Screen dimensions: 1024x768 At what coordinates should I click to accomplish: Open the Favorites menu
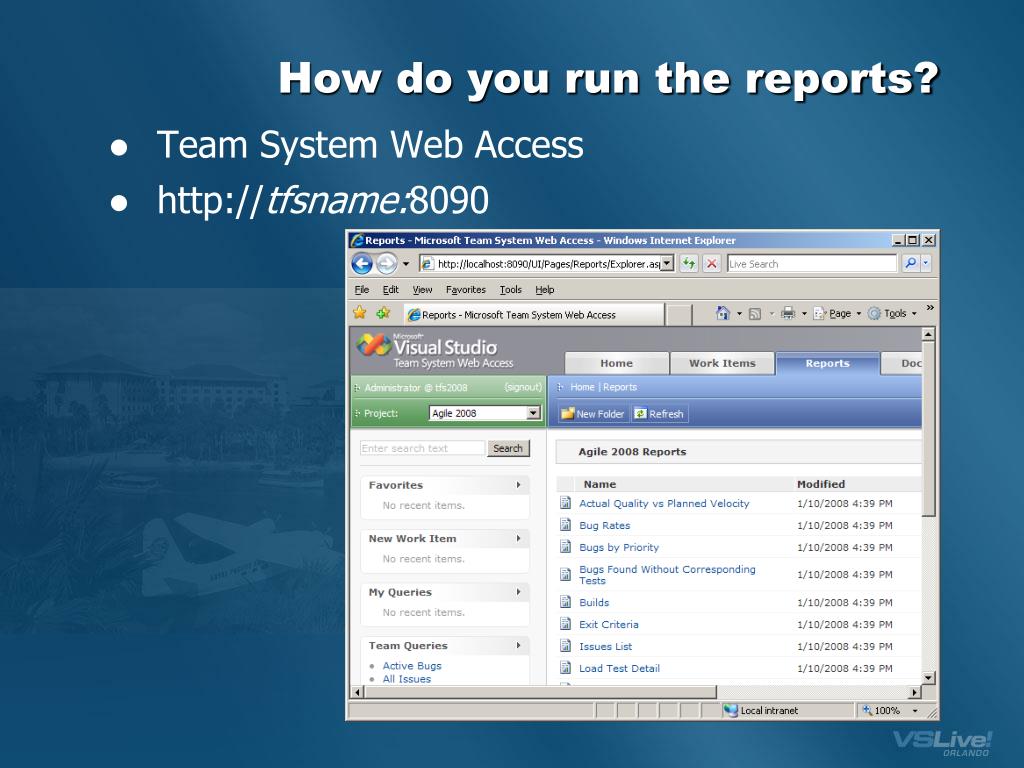[x=466, y=289]
